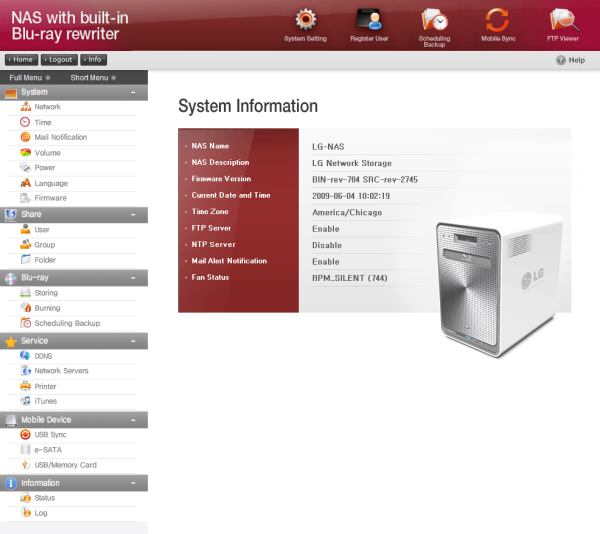Click the Help question mark icon
Viewport: 600px width, 534px height.
pos(561,60)
